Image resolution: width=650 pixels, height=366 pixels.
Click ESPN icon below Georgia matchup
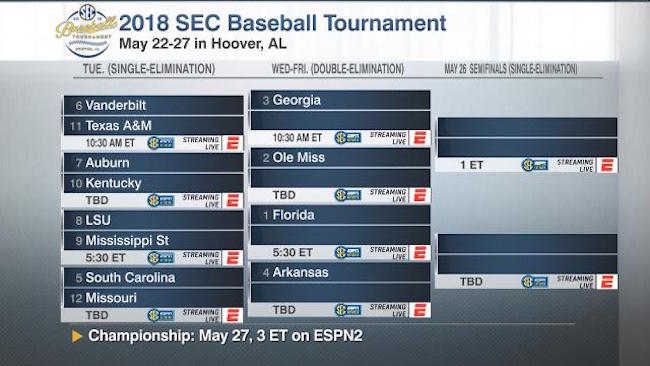pyautogui.click(x=420, y=138)
